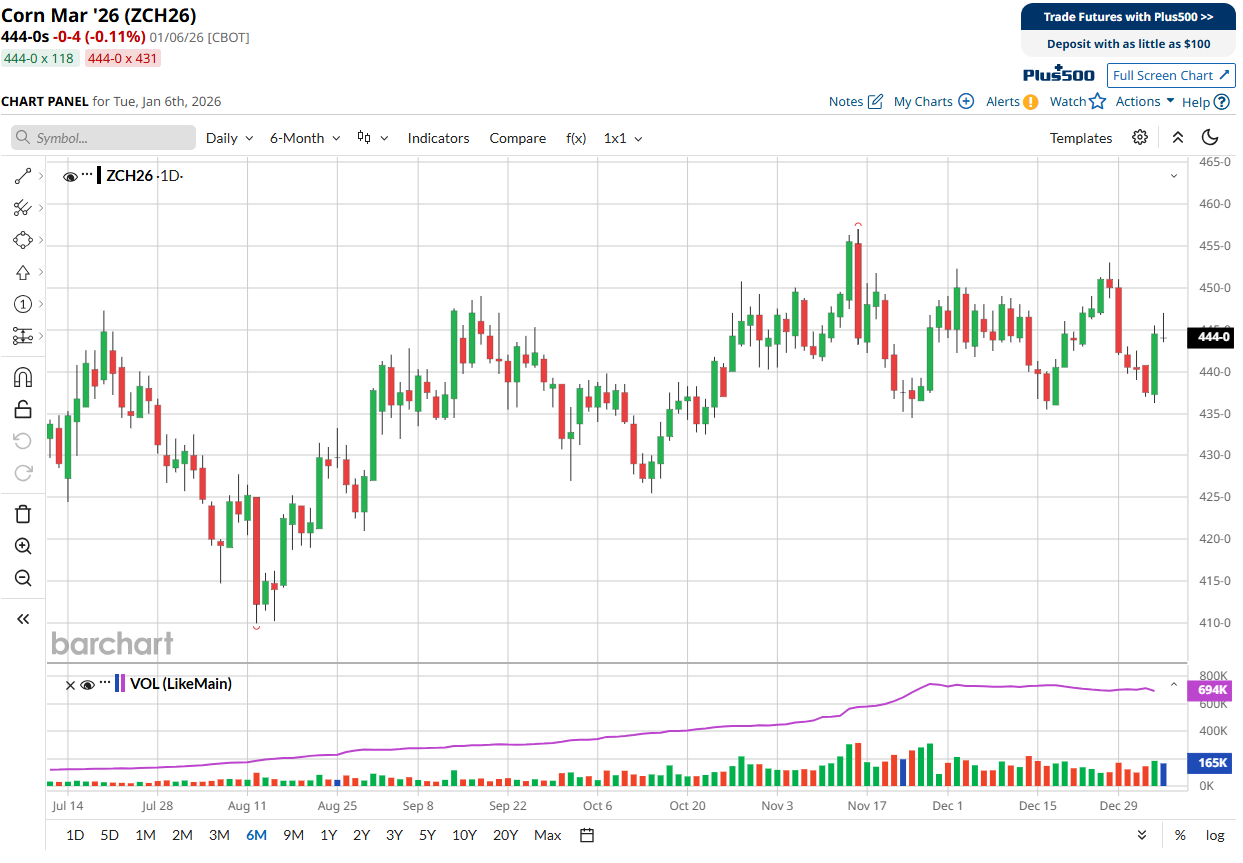Hide the ZCH26 series with eye icon
This screenshot has width=1243, height=863.
[70, 176]
